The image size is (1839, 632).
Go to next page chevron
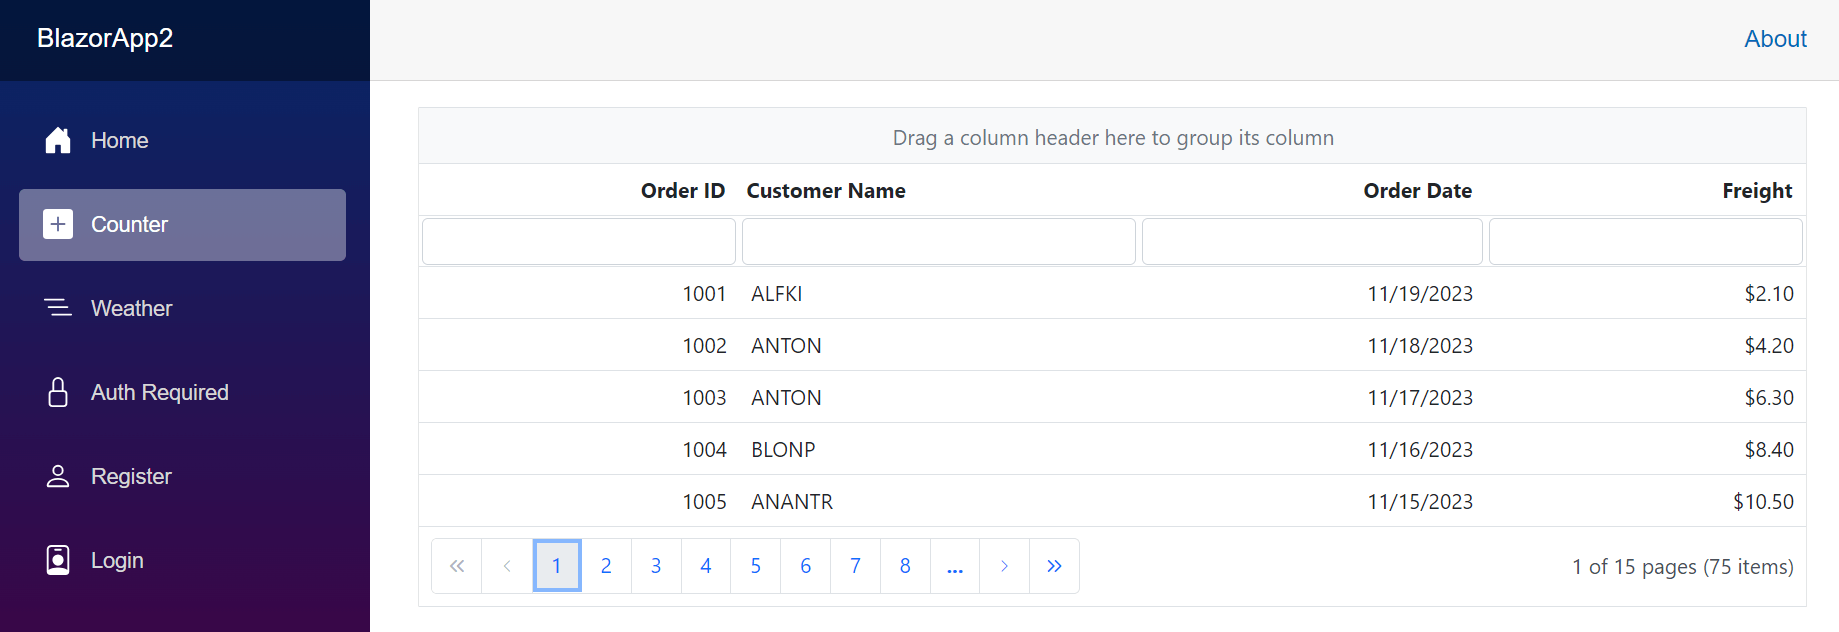(1004, 566)
